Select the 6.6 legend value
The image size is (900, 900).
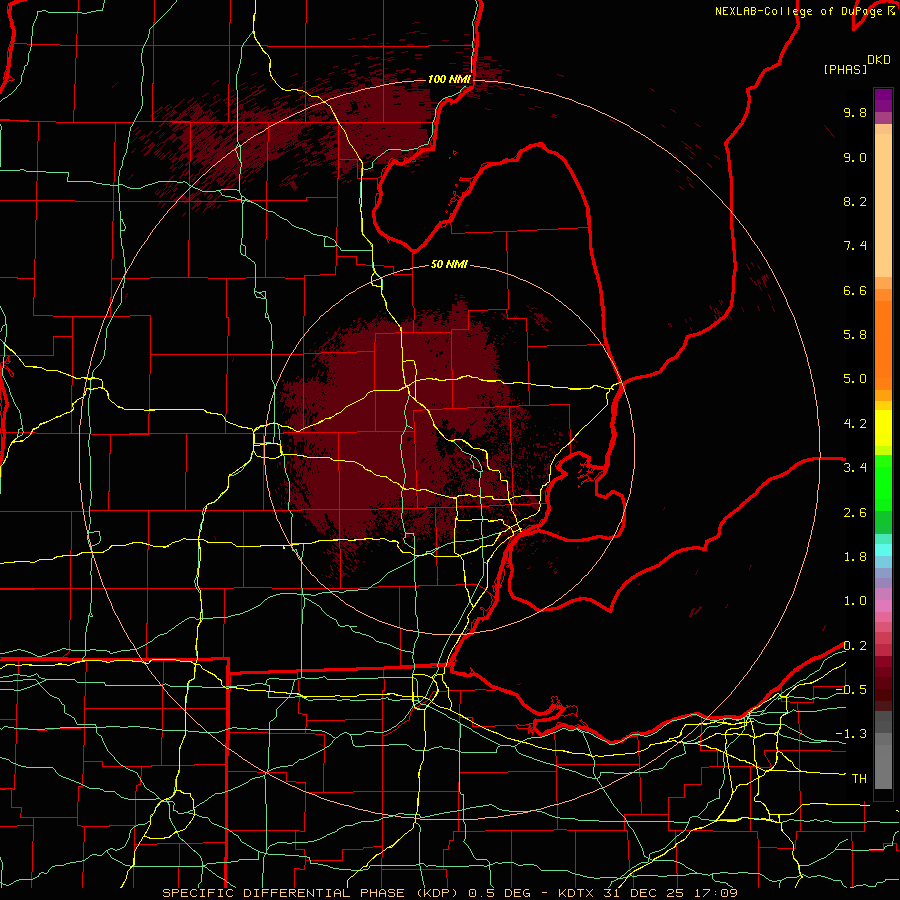(855, 290)
